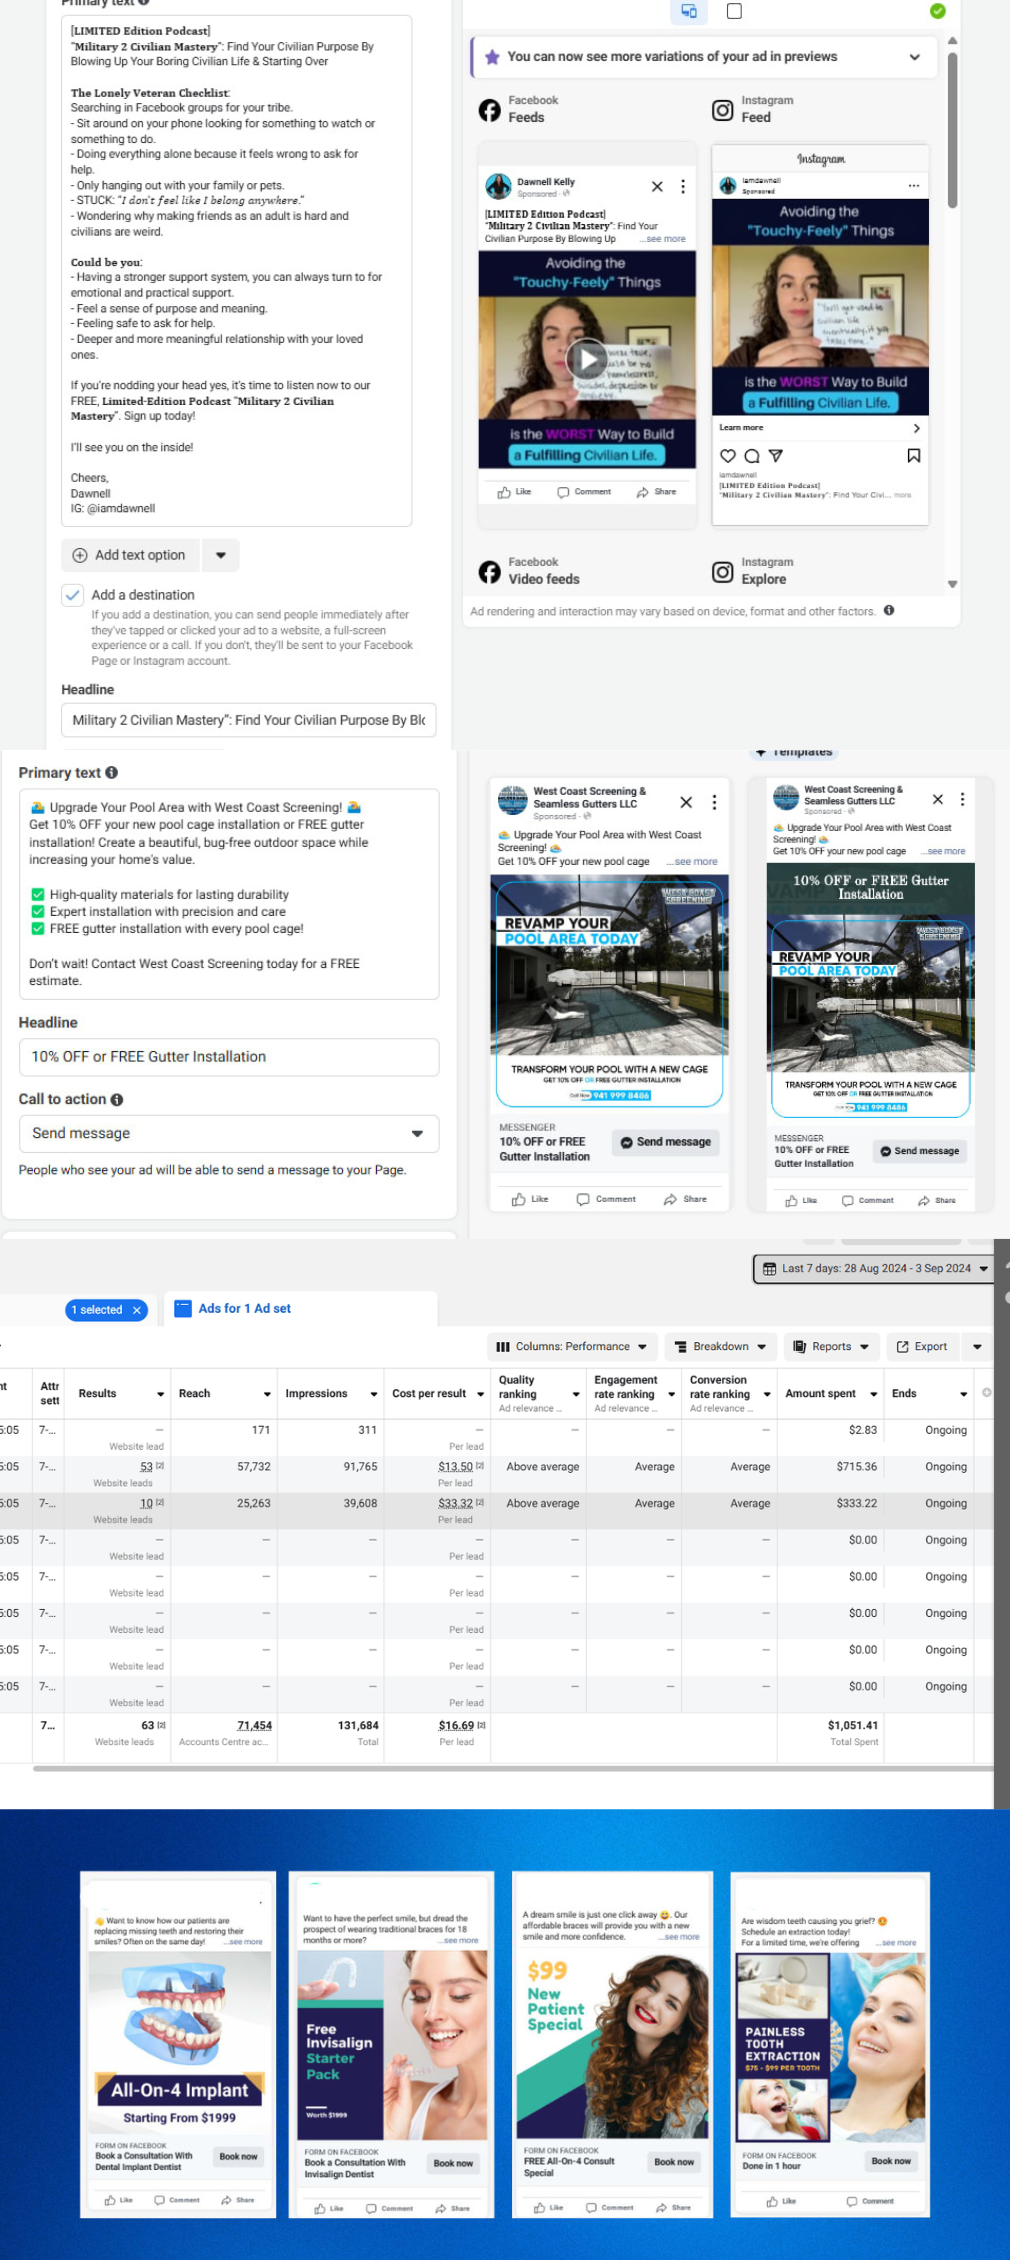Viewport: 1010px width, 2260px height.
Task: Toggle the Add a destination checkbox
Action: click(x=73, y=595)
